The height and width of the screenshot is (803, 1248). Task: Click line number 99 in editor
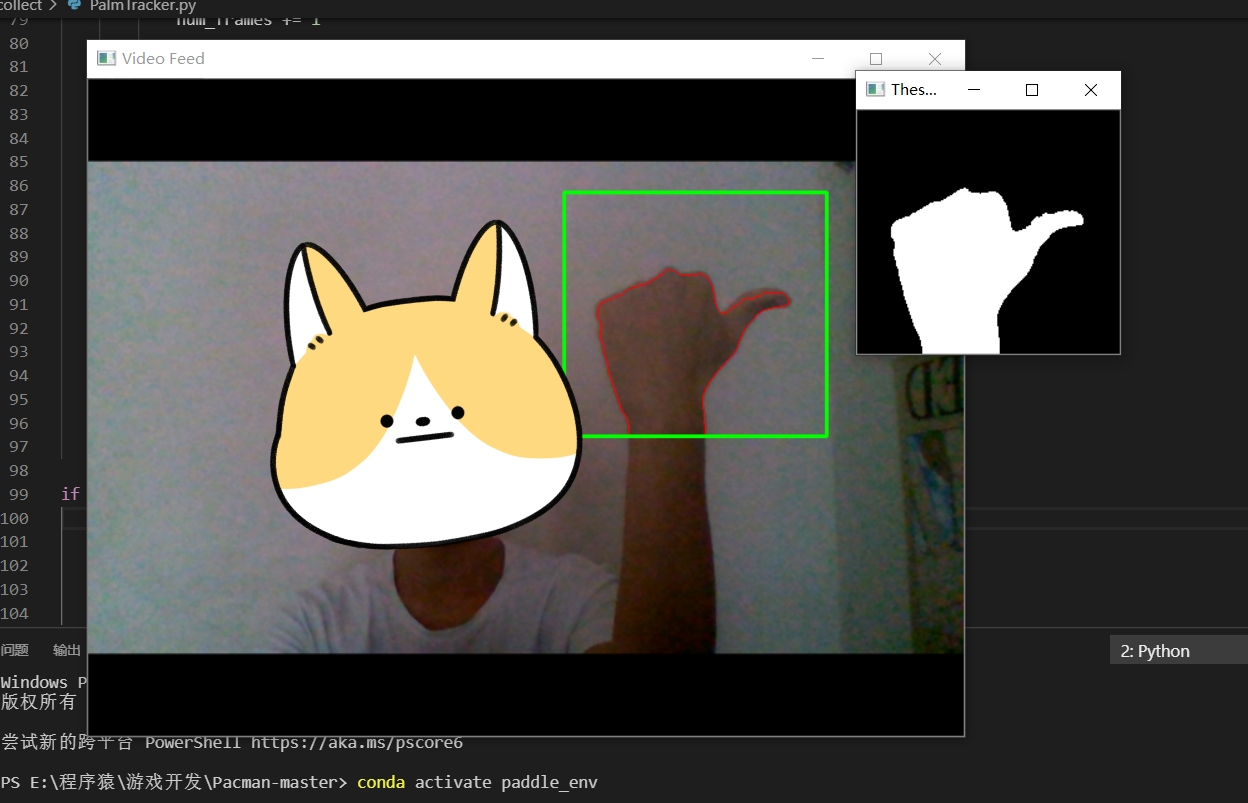(x=18, y=494)
